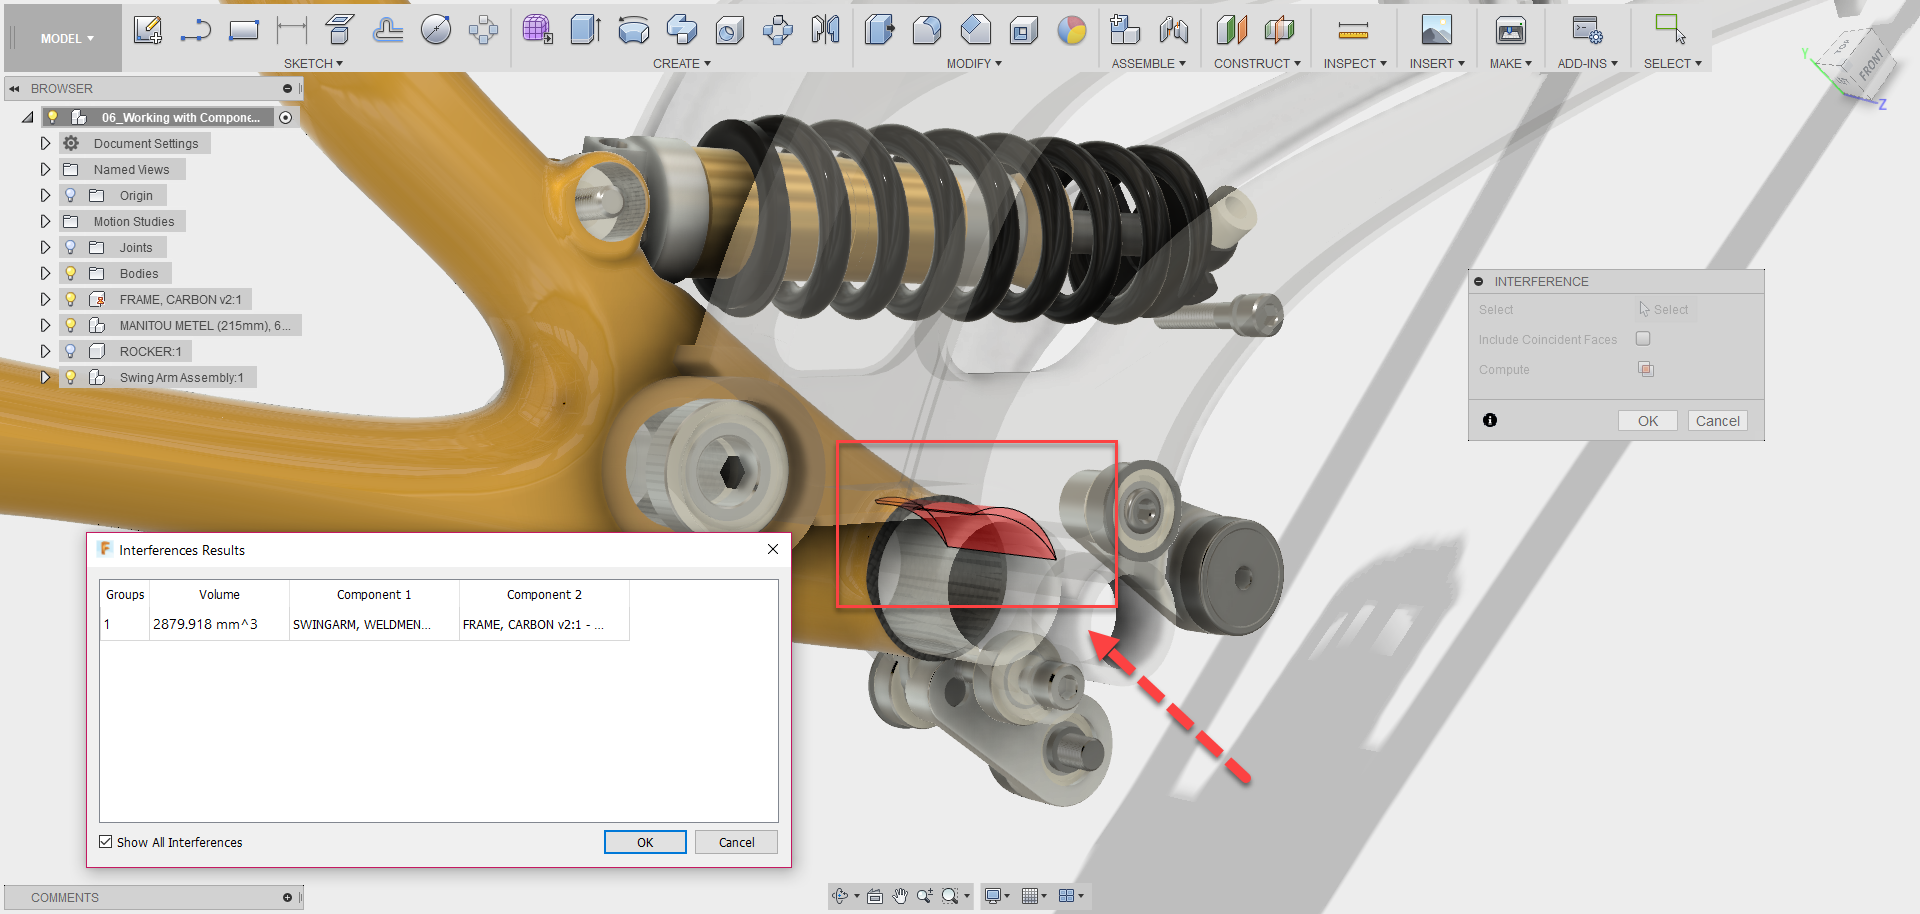Image resolution: width=1920 pixels, height=914 pixels.
Task: Open the Appearance color sphere tool
Action: [1073, 30]
